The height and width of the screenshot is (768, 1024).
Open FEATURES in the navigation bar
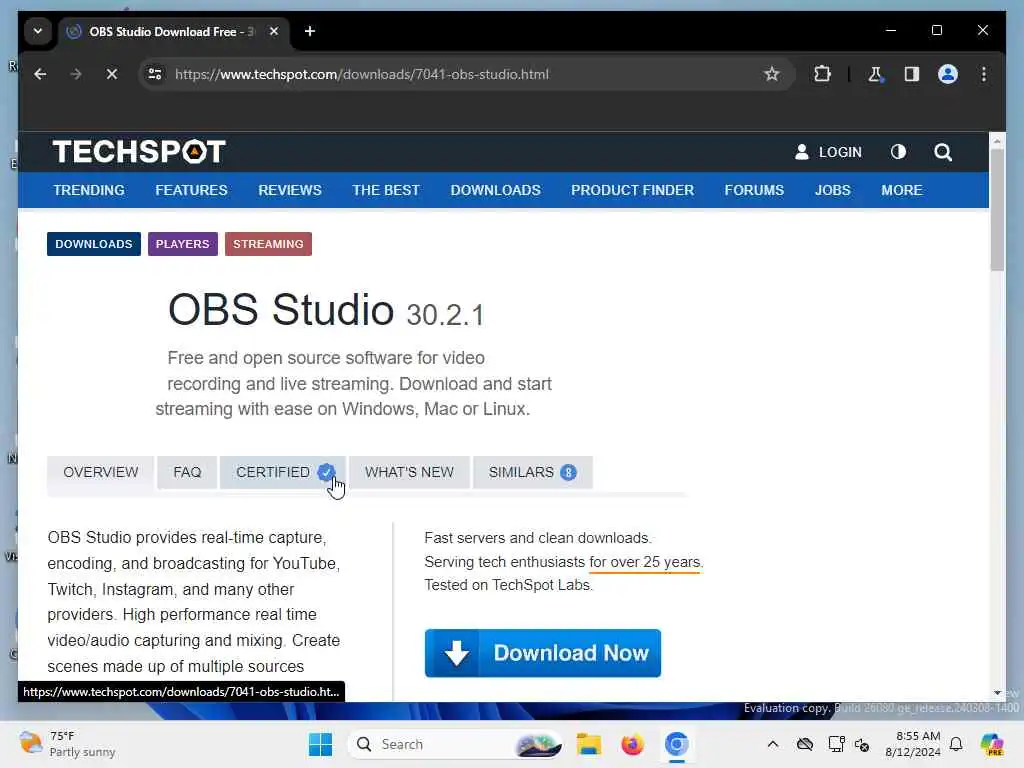coord(191,190)
